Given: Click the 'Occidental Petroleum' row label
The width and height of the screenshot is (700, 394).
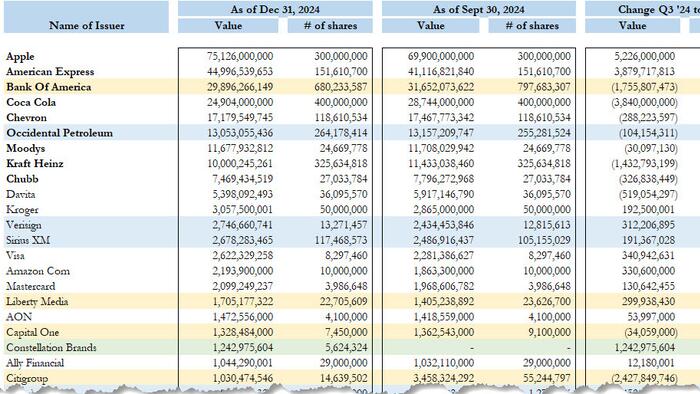Looking at the screenshot, I should (x=59, y=133).
